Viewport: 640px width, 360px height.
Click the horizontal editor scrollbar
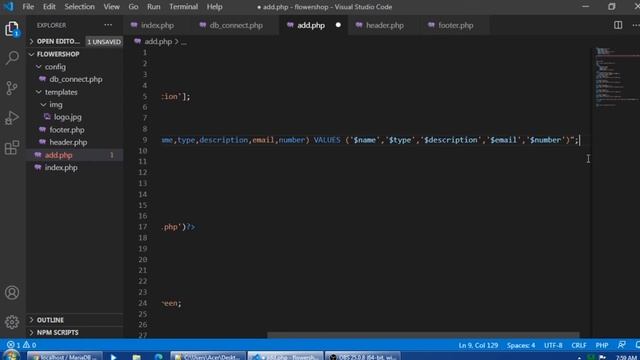pos(423,335)
